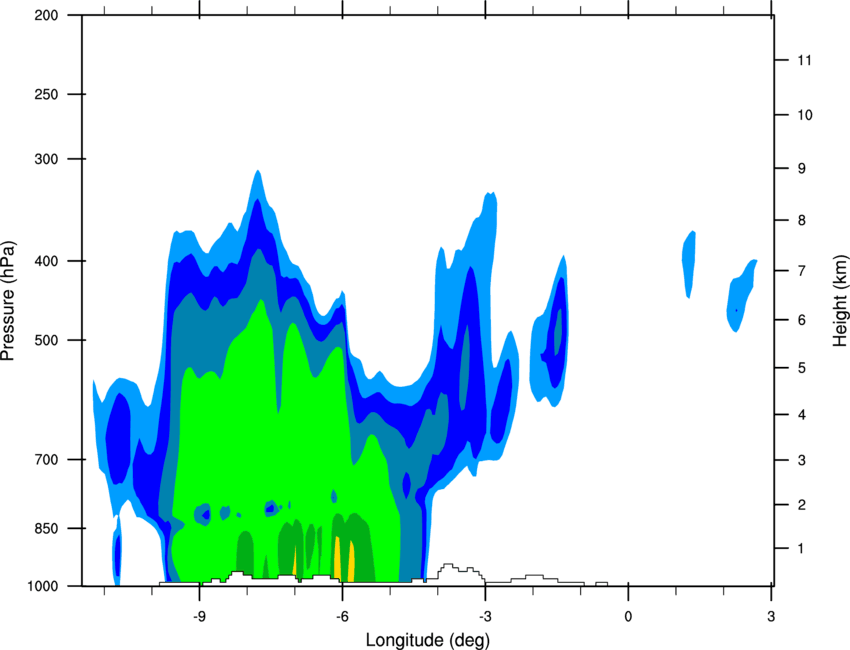Viewport: 850px width, 650px height.
Task: Click the 0 longitude tick label
Action: pyautogui.click(x=628, y=617)
